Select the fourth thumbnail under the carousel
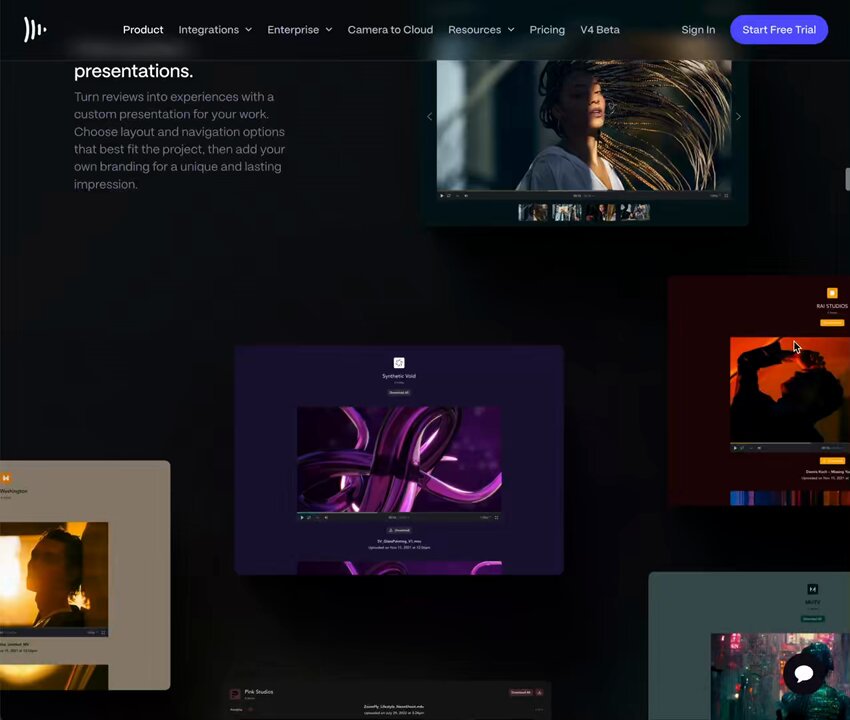Image resolution: width=850 pixels, height=720 pixels. coord(635,212)
